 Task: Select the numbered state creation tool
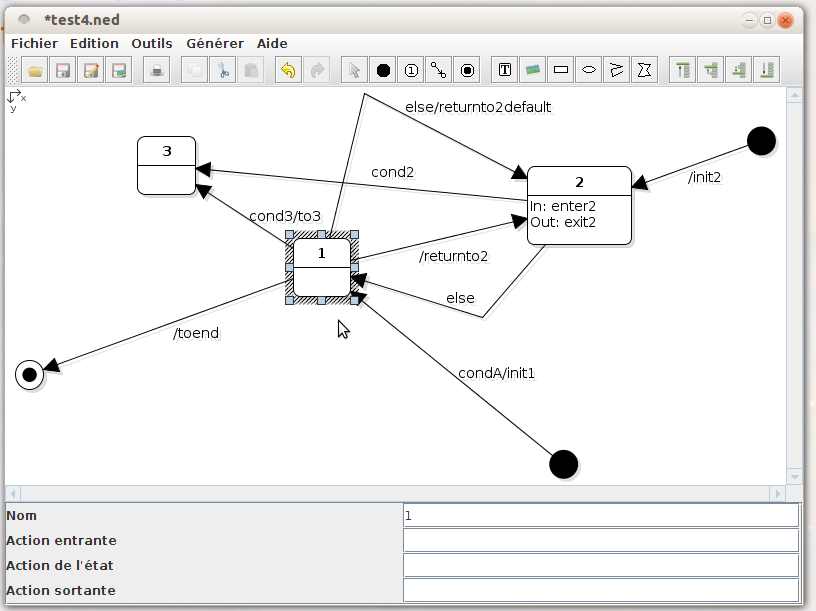(x=411, y=70)
